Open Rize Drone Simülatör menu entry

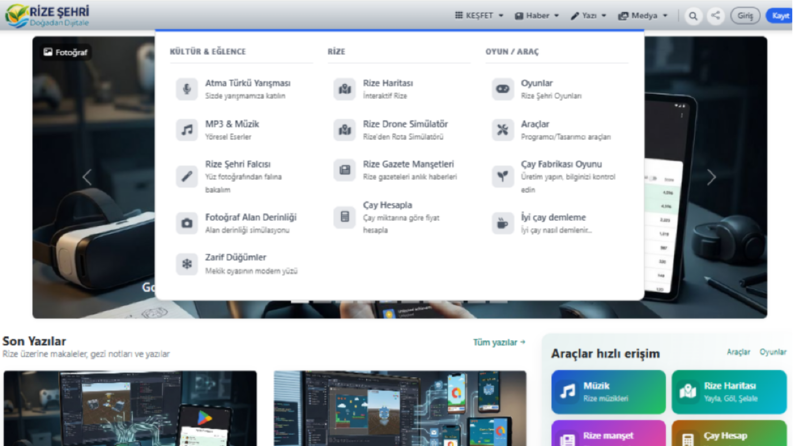pyautogui.click(x=399, y=130)
